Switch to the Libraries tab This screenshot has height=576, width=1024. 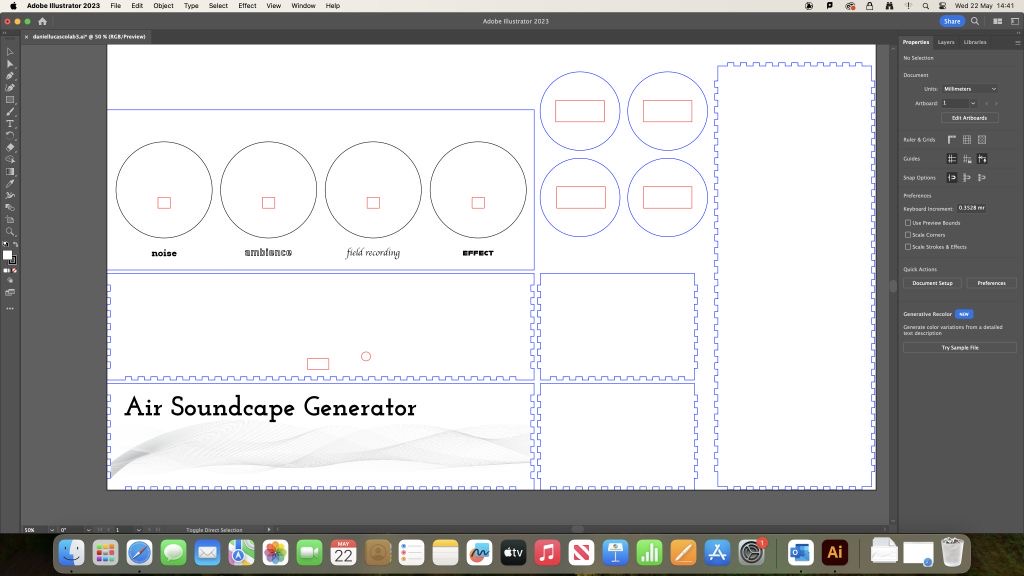pos(975,42)
